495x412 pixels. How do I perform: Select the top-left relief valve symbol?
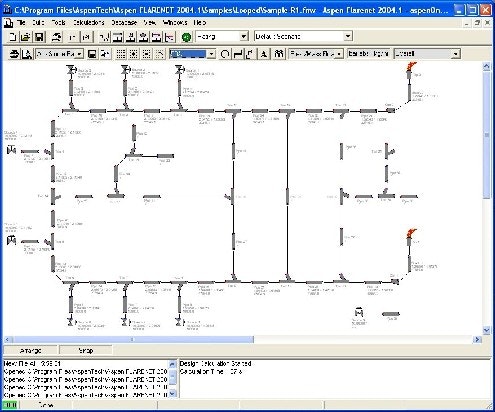(x=71, y=70)
